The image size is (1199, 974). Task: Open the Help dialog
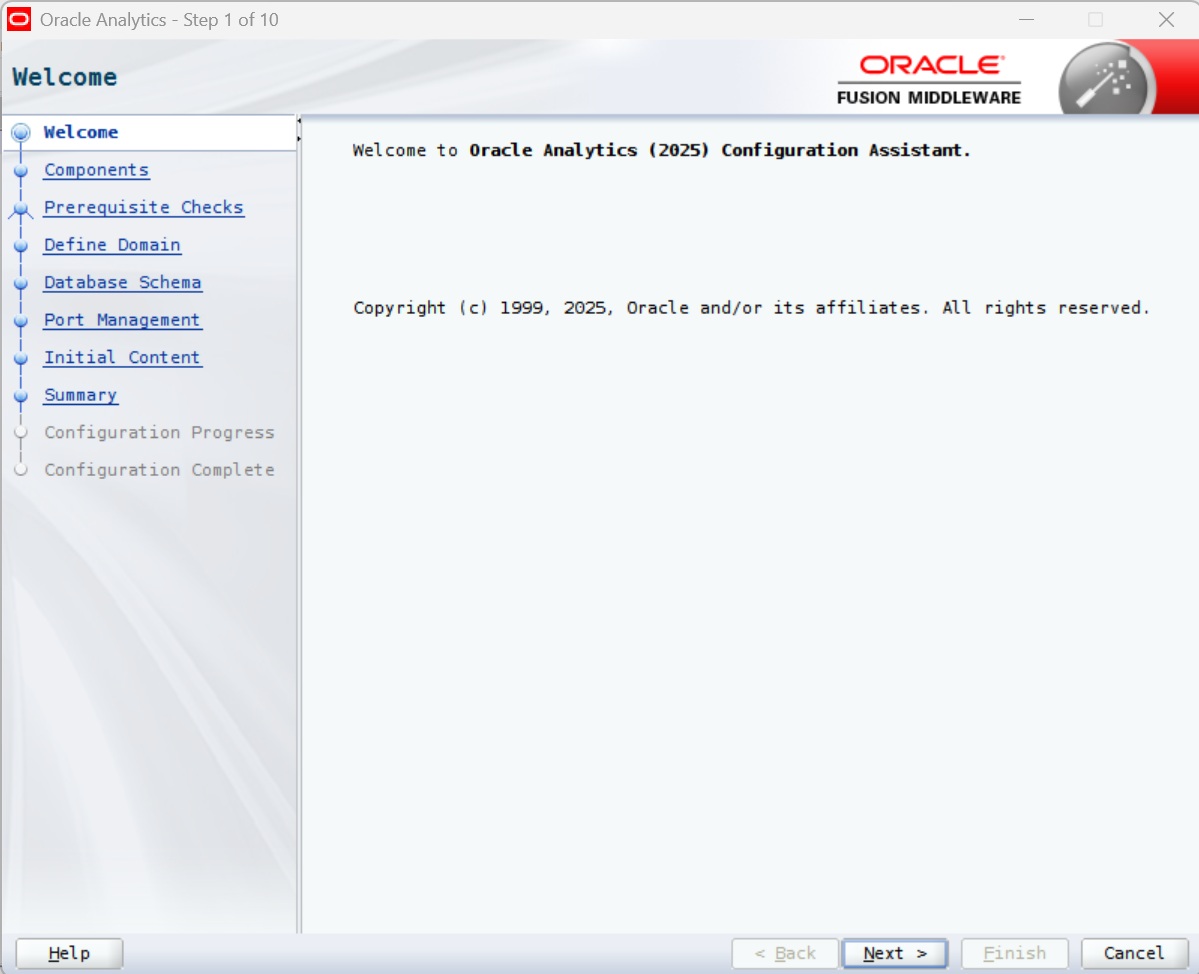click(69, 953)
